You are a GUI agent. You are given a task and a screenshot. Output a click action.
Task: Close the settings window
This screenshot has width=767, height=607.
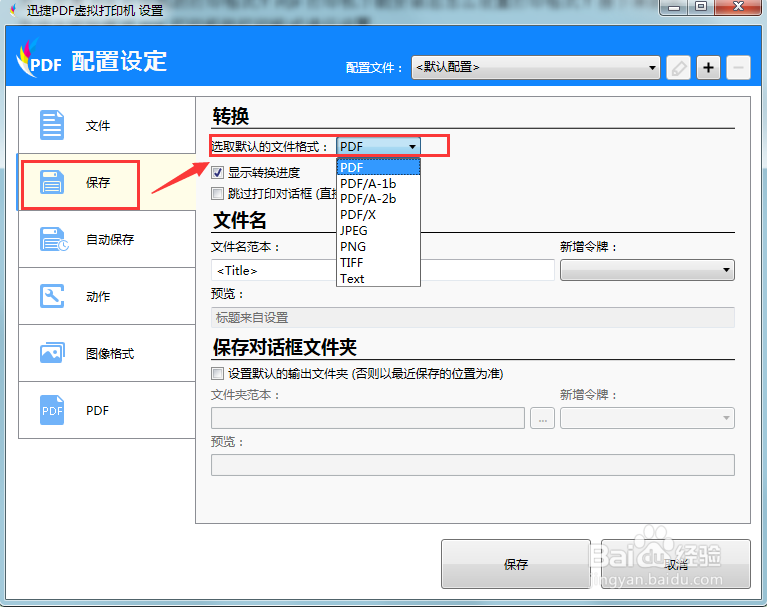click(x=738, y=7)
